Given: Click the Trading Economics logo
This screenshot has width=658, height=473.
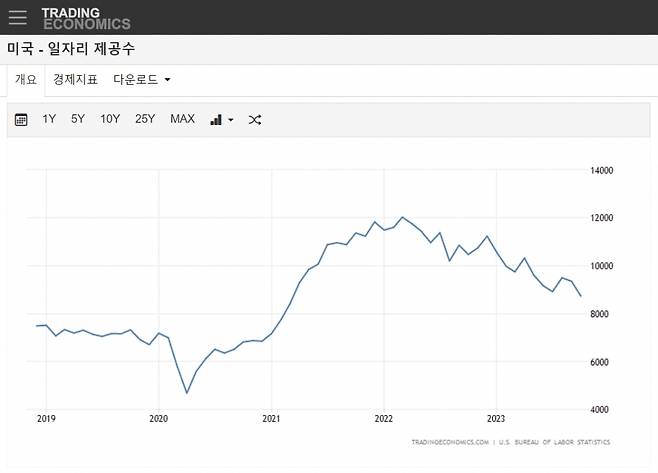Looking at the screenshot, I should 86,18.
